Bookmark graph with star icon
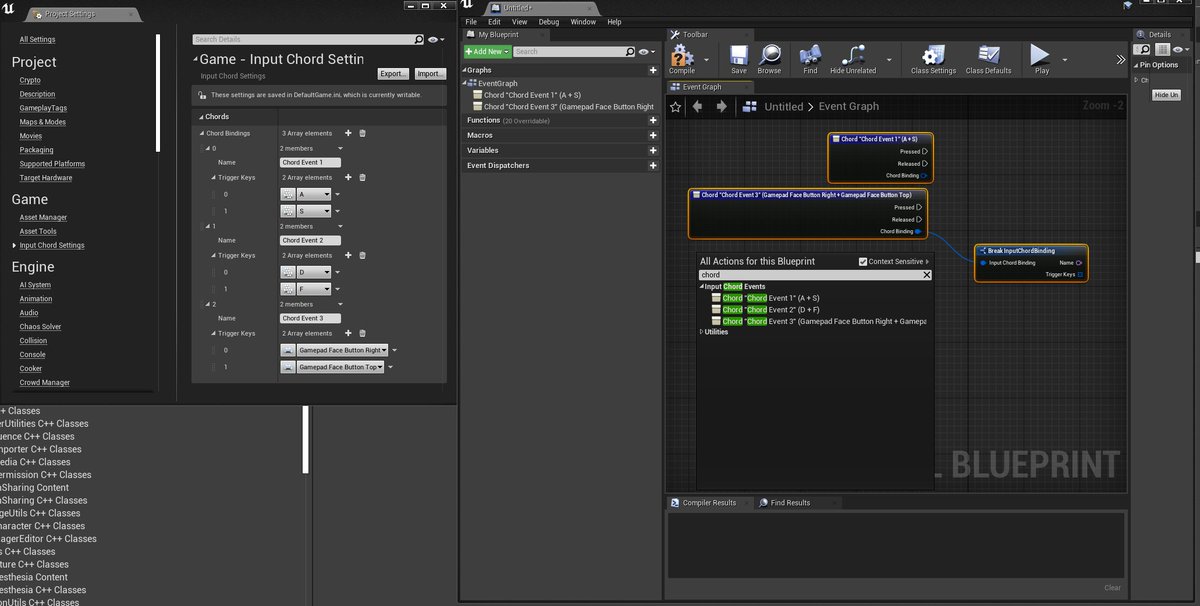1200x606 pixels. (x=676, y=106)
